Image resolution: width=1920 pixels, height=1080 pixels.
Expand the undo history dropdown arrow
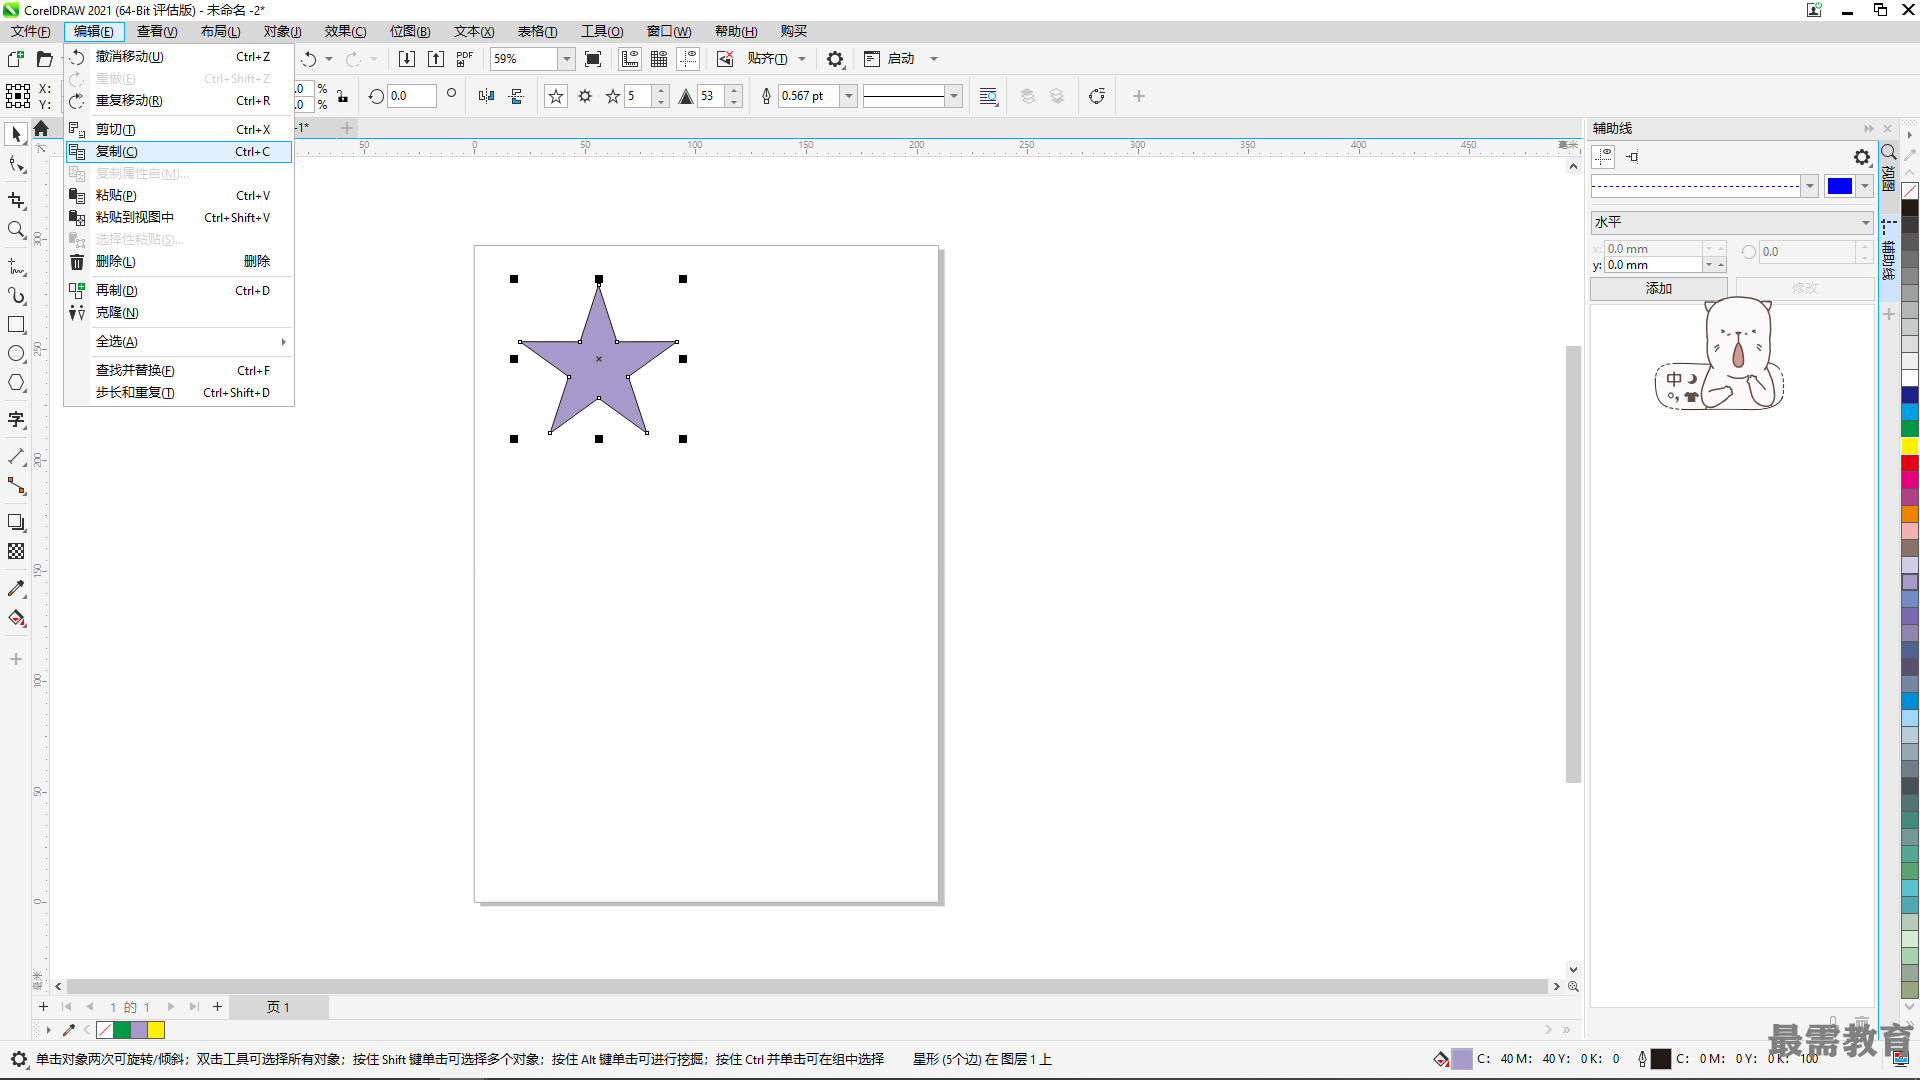[329, 59]
